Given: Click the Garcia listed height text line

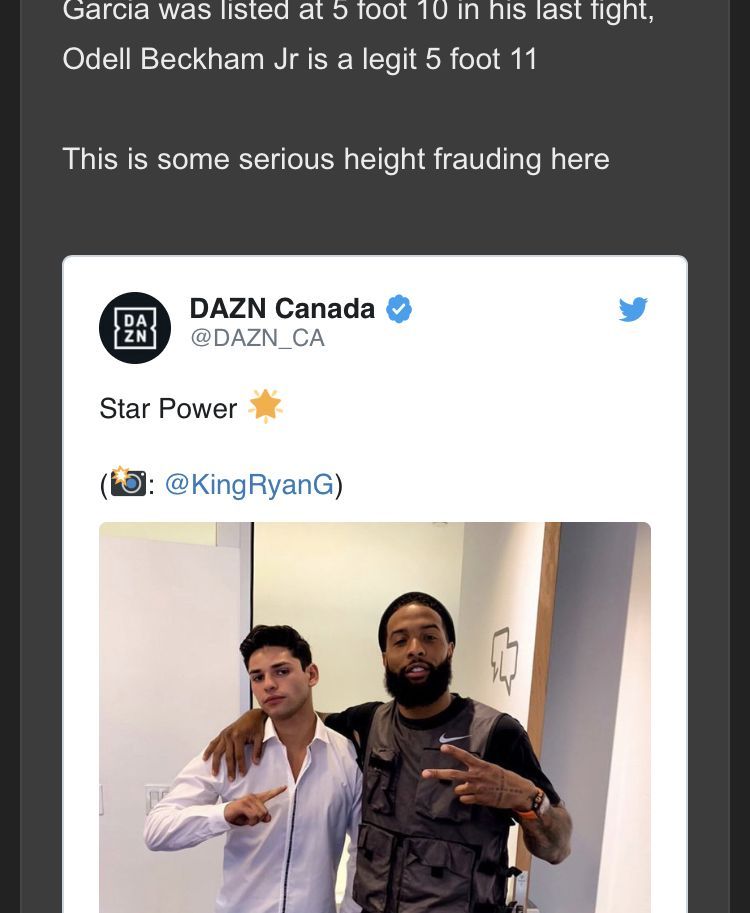Looking at the screenshot, I should tap(358, 12).
